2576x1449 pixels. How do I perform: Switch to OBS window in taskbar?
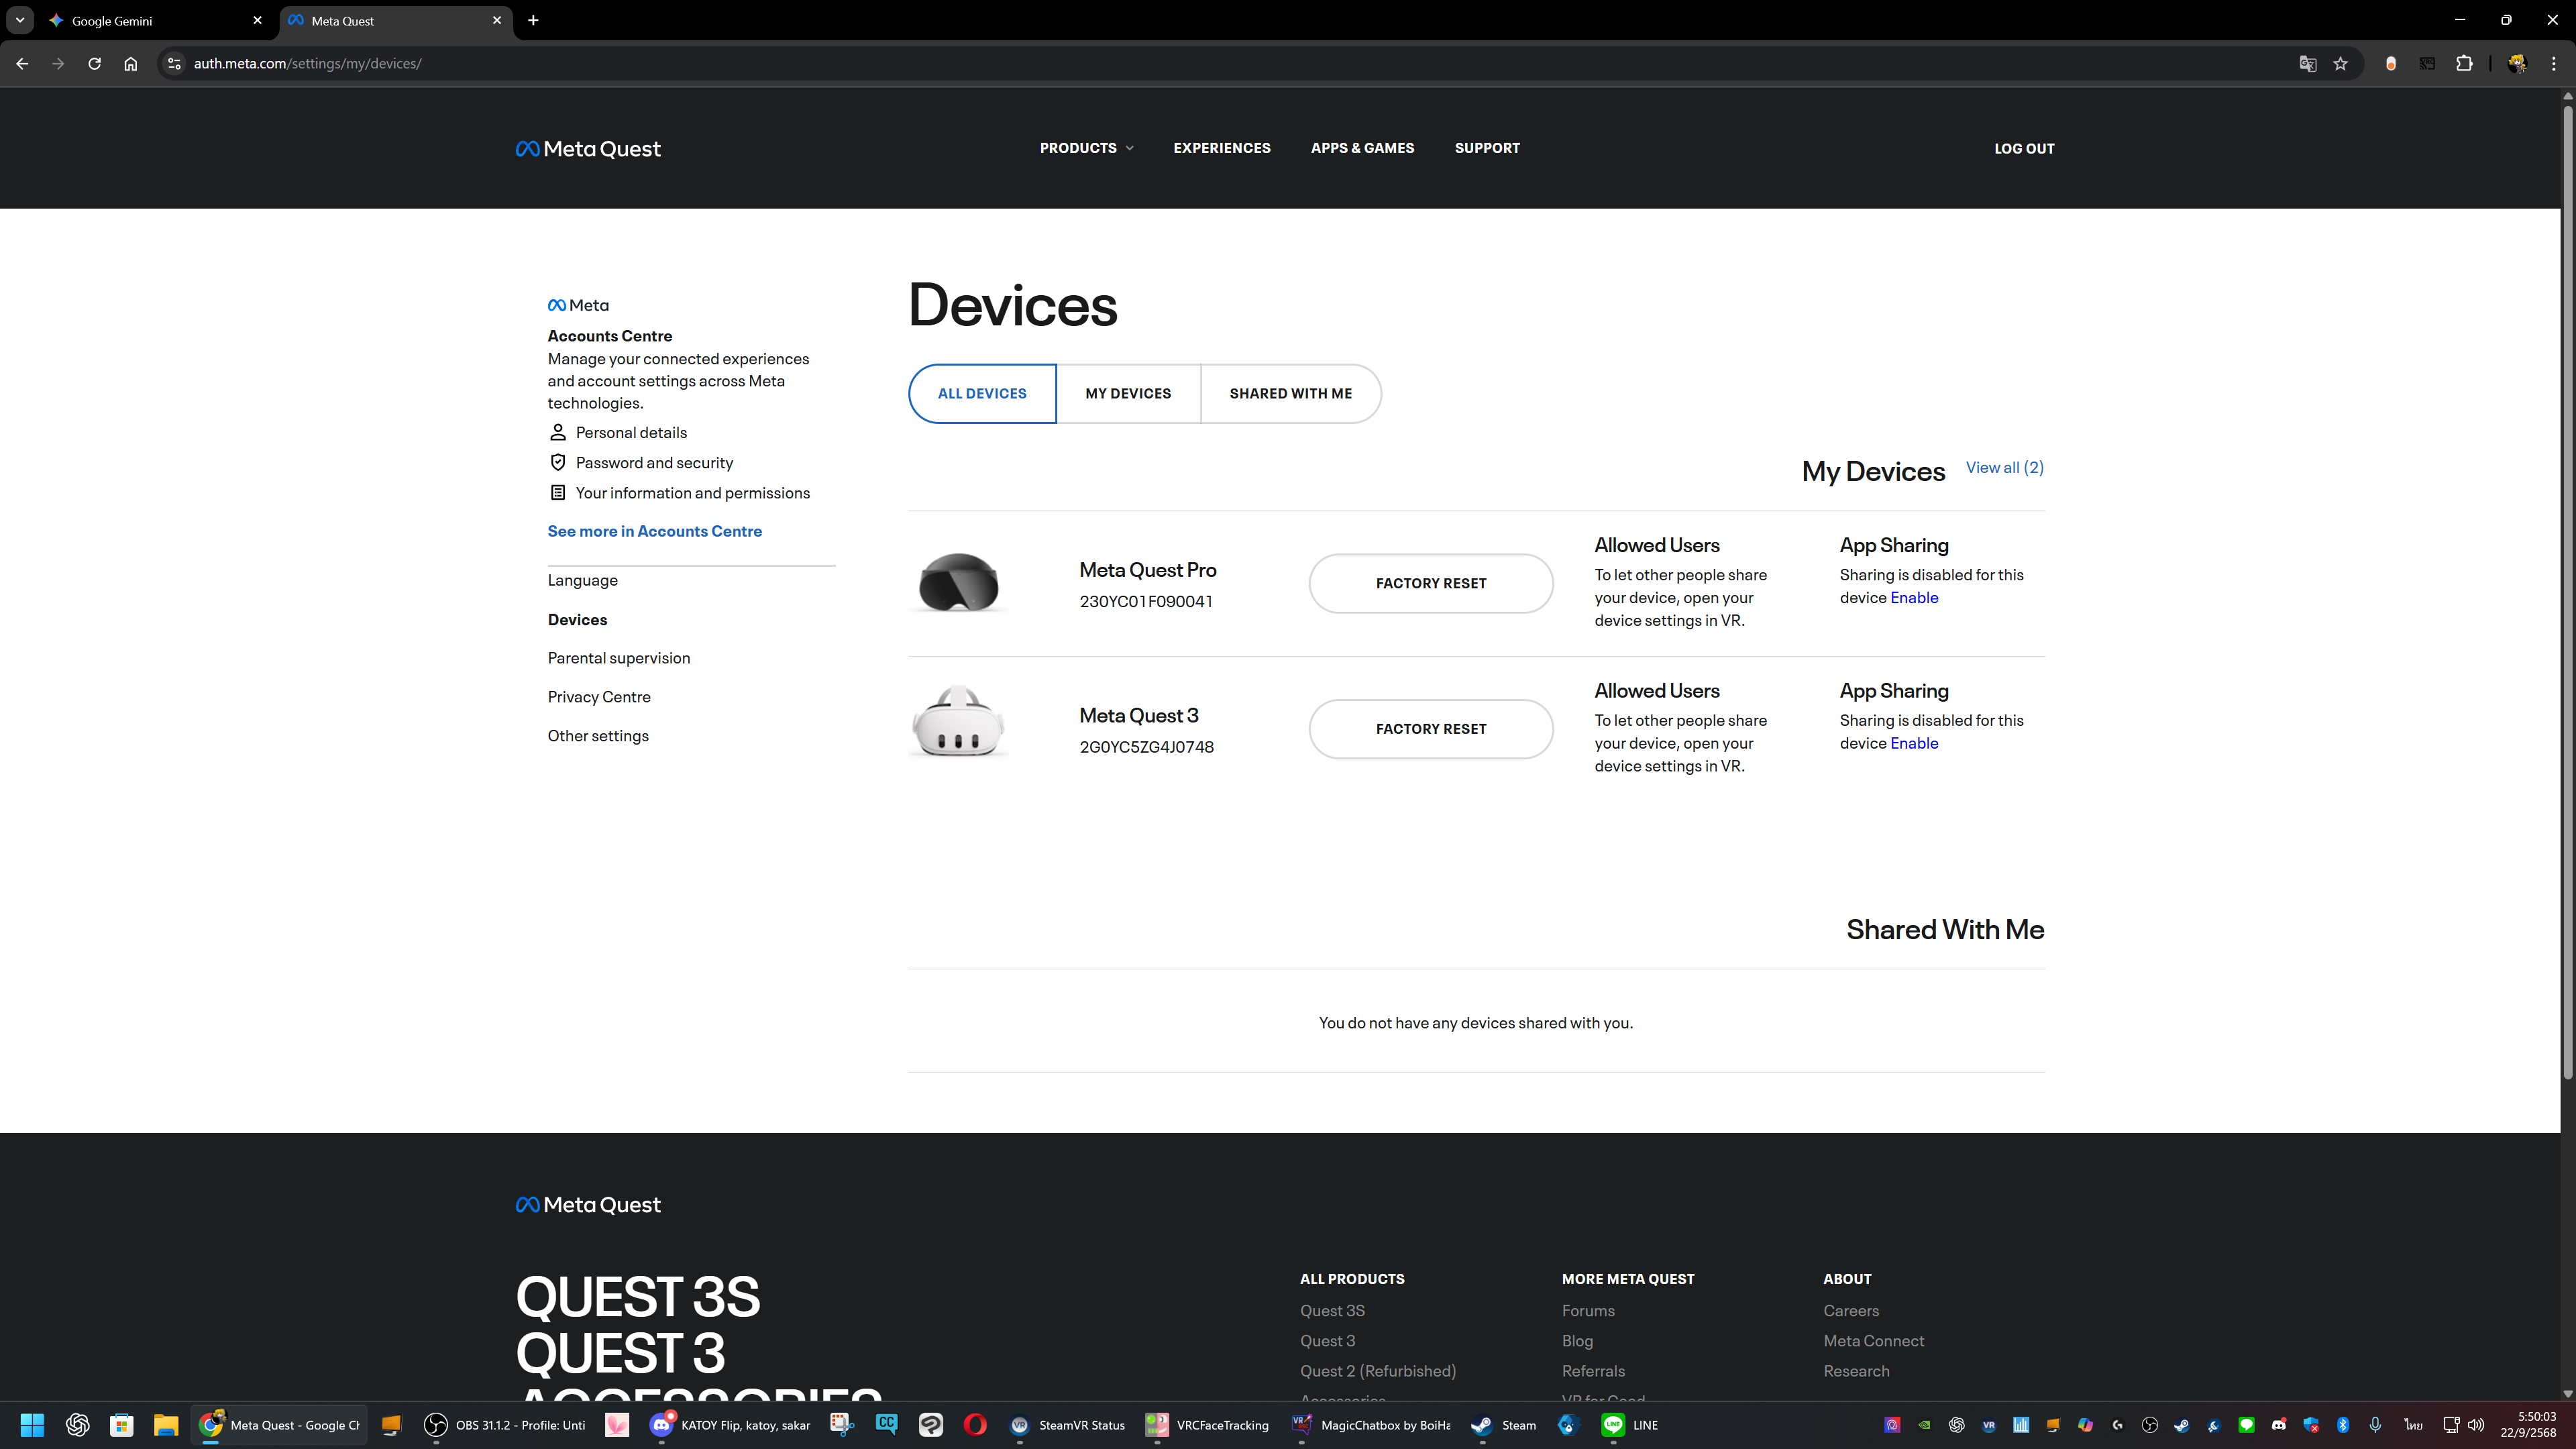505,1425
